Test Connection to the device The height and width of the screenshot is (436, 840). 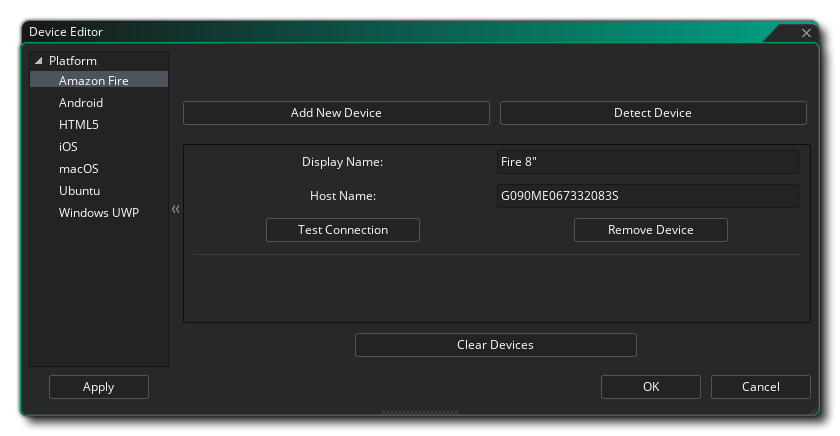click(342, 230)
